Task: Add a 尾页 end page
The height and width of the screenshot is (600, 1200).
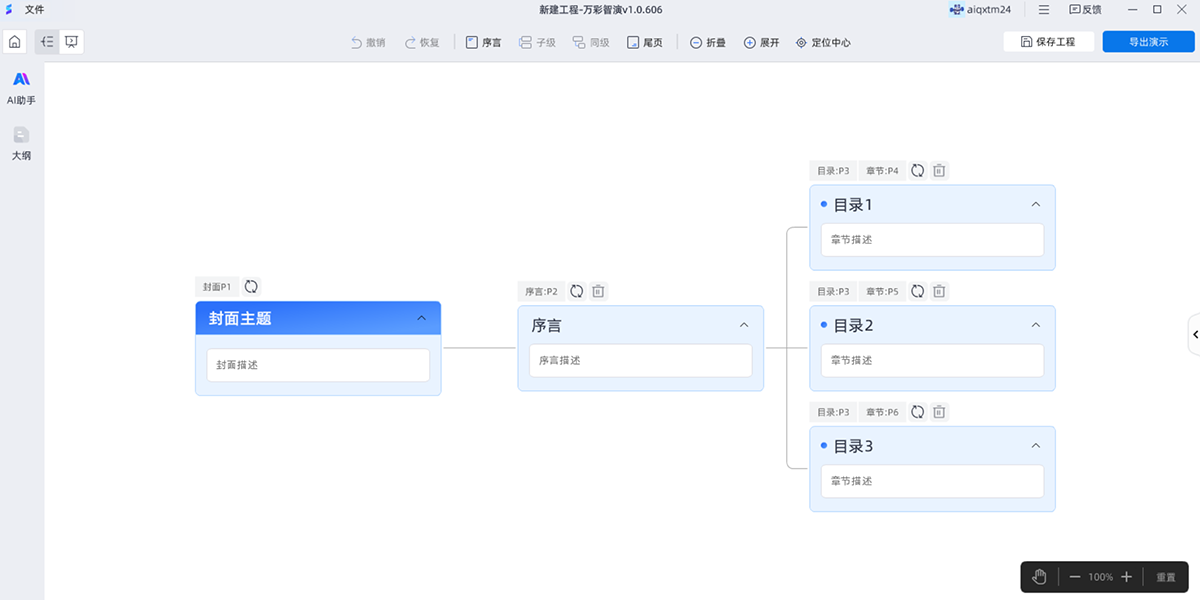Action: coord(645,43)
